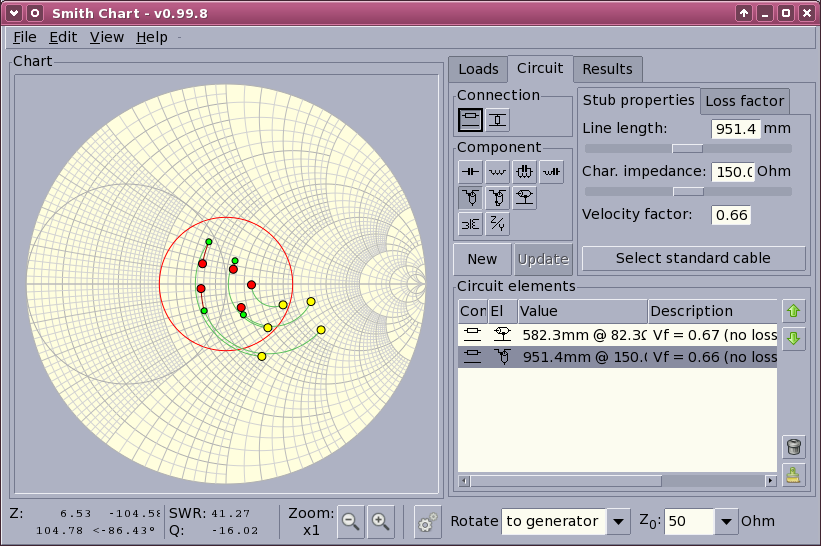Click the Char. impedance input field

(x=733, y=172)
